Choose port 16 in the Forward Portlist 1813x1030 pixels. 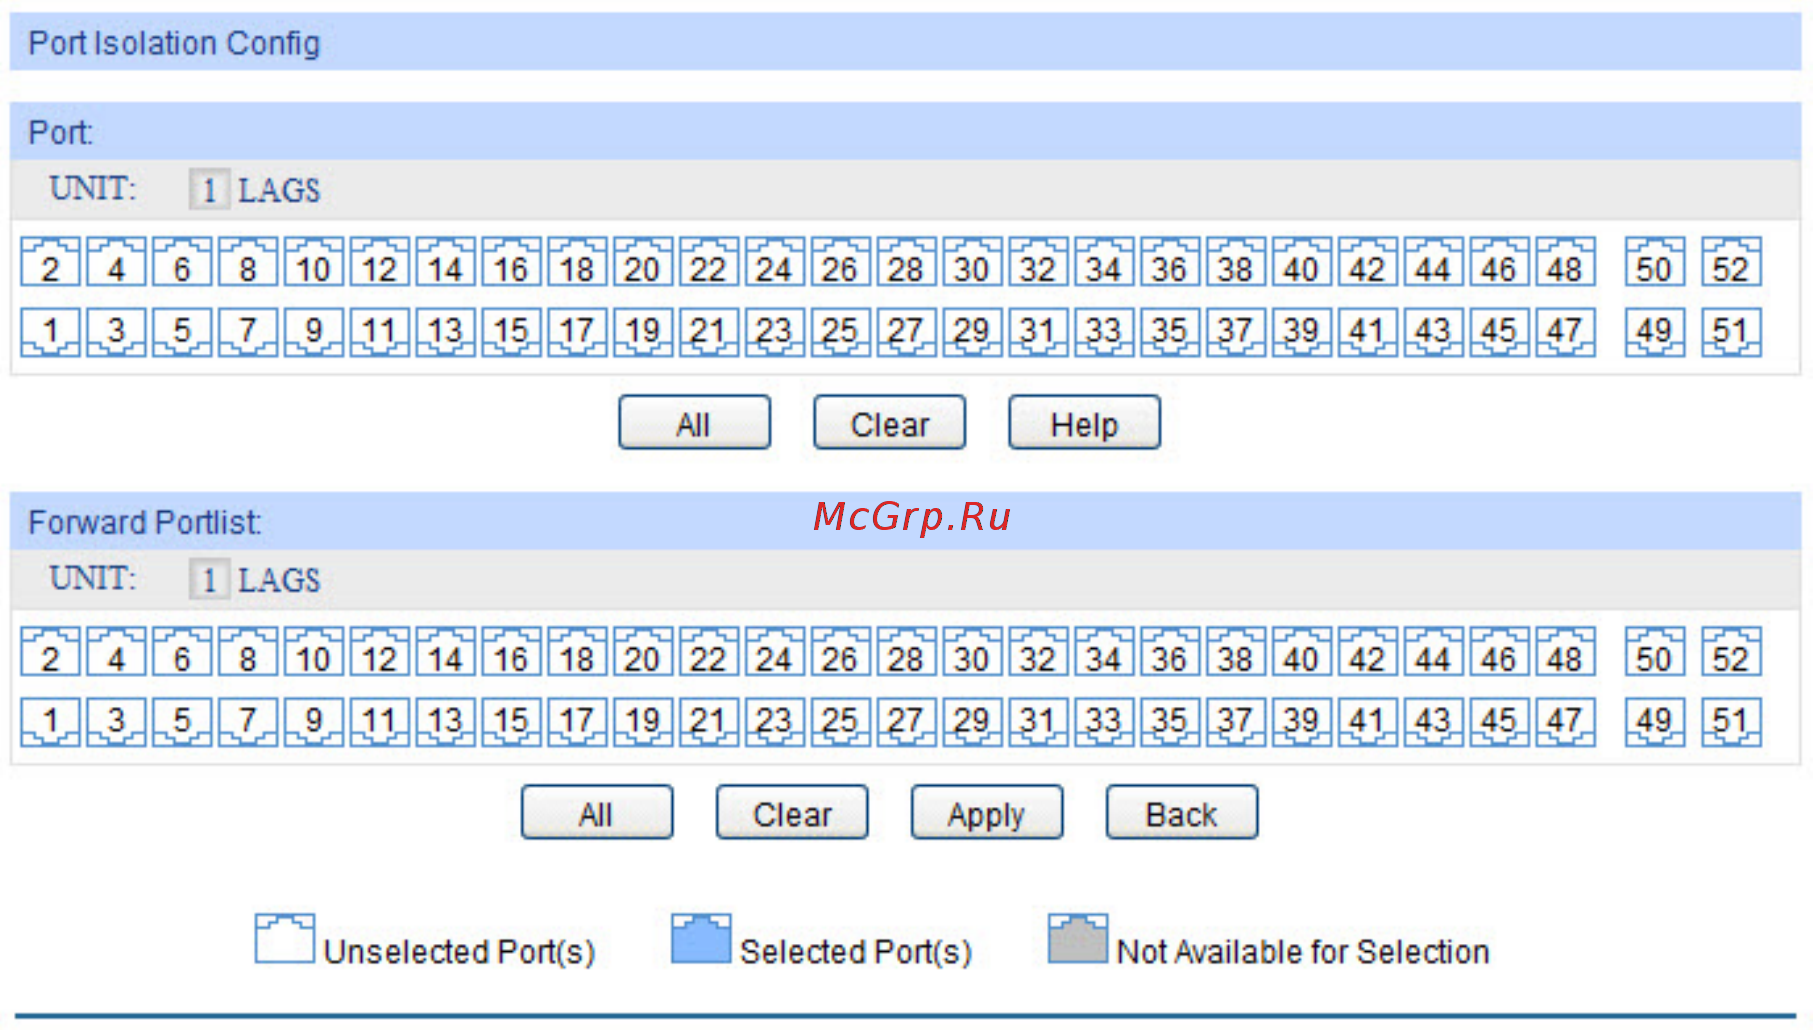[512, 653]
